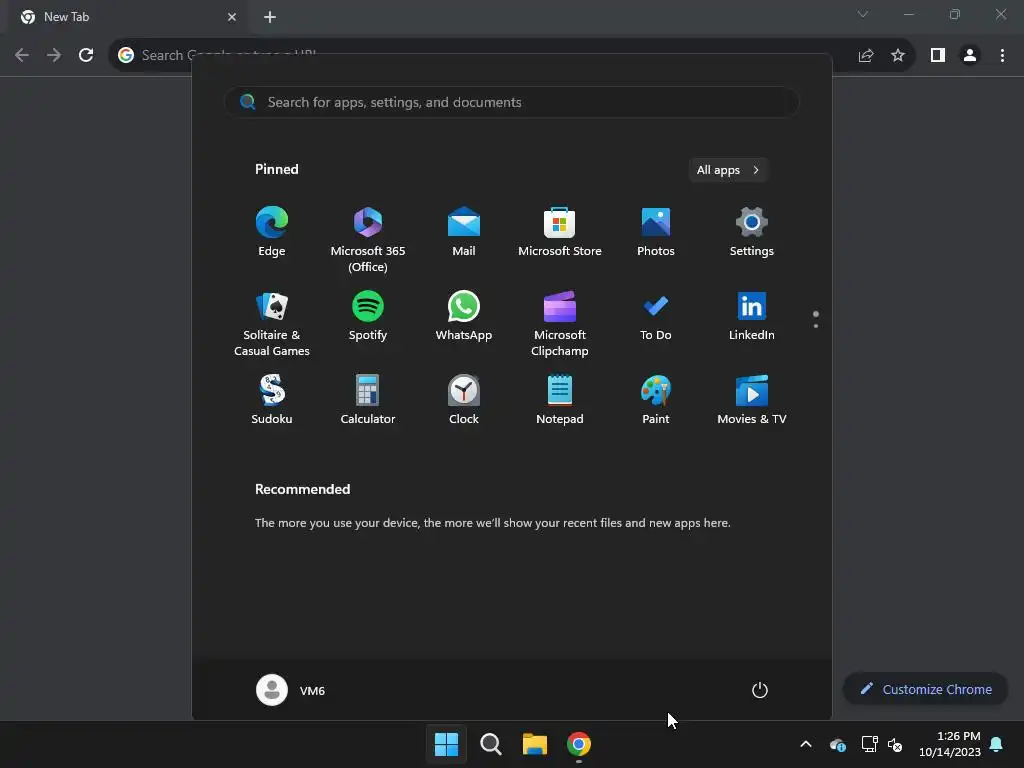Open notifications bell
1024x768 pixels.
pyautogui.click(x=997, y=744)
